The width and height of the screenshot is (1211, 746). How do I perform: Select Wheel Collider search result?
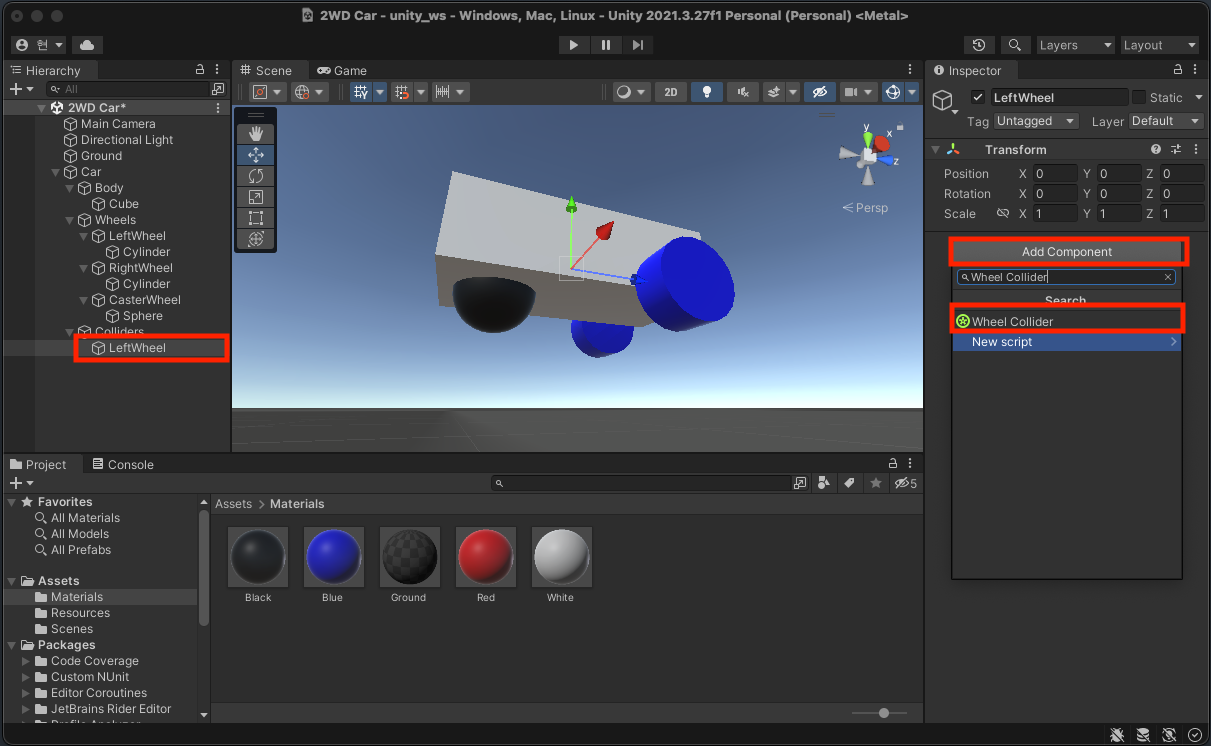tap(1067, 321)
